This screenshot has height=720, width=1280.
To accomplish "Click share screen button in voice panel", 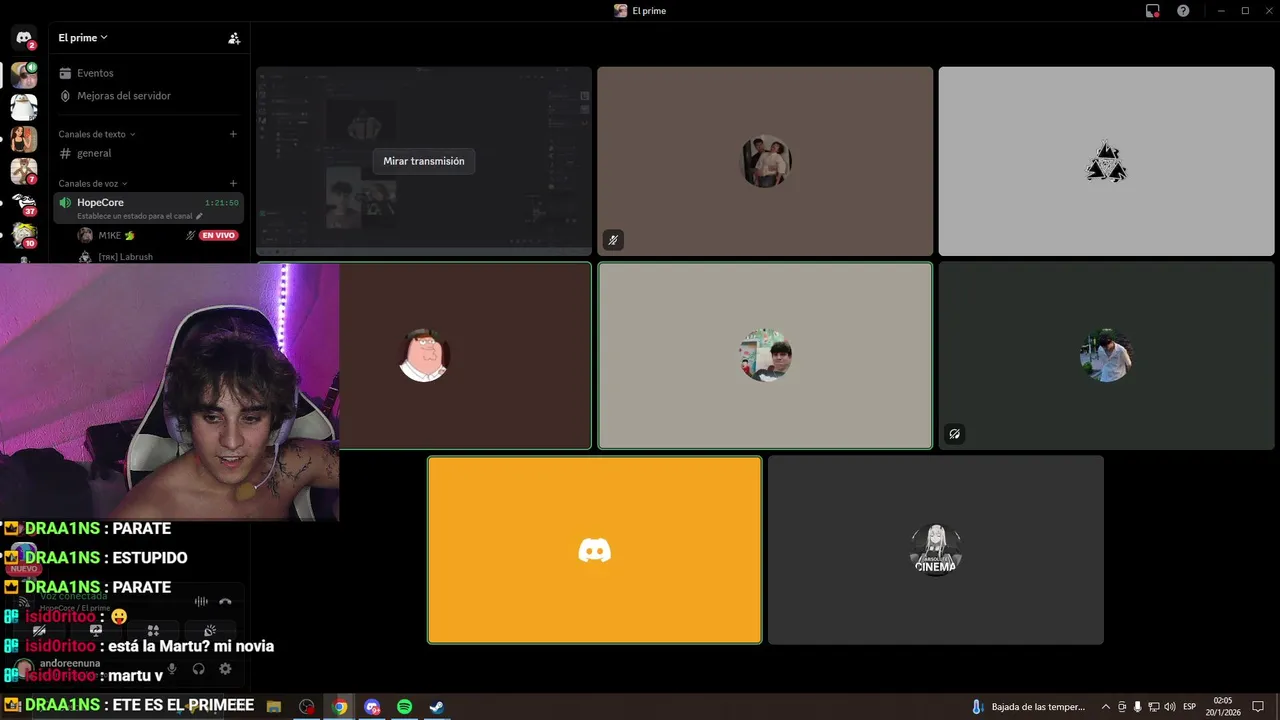I will point(96,631).
